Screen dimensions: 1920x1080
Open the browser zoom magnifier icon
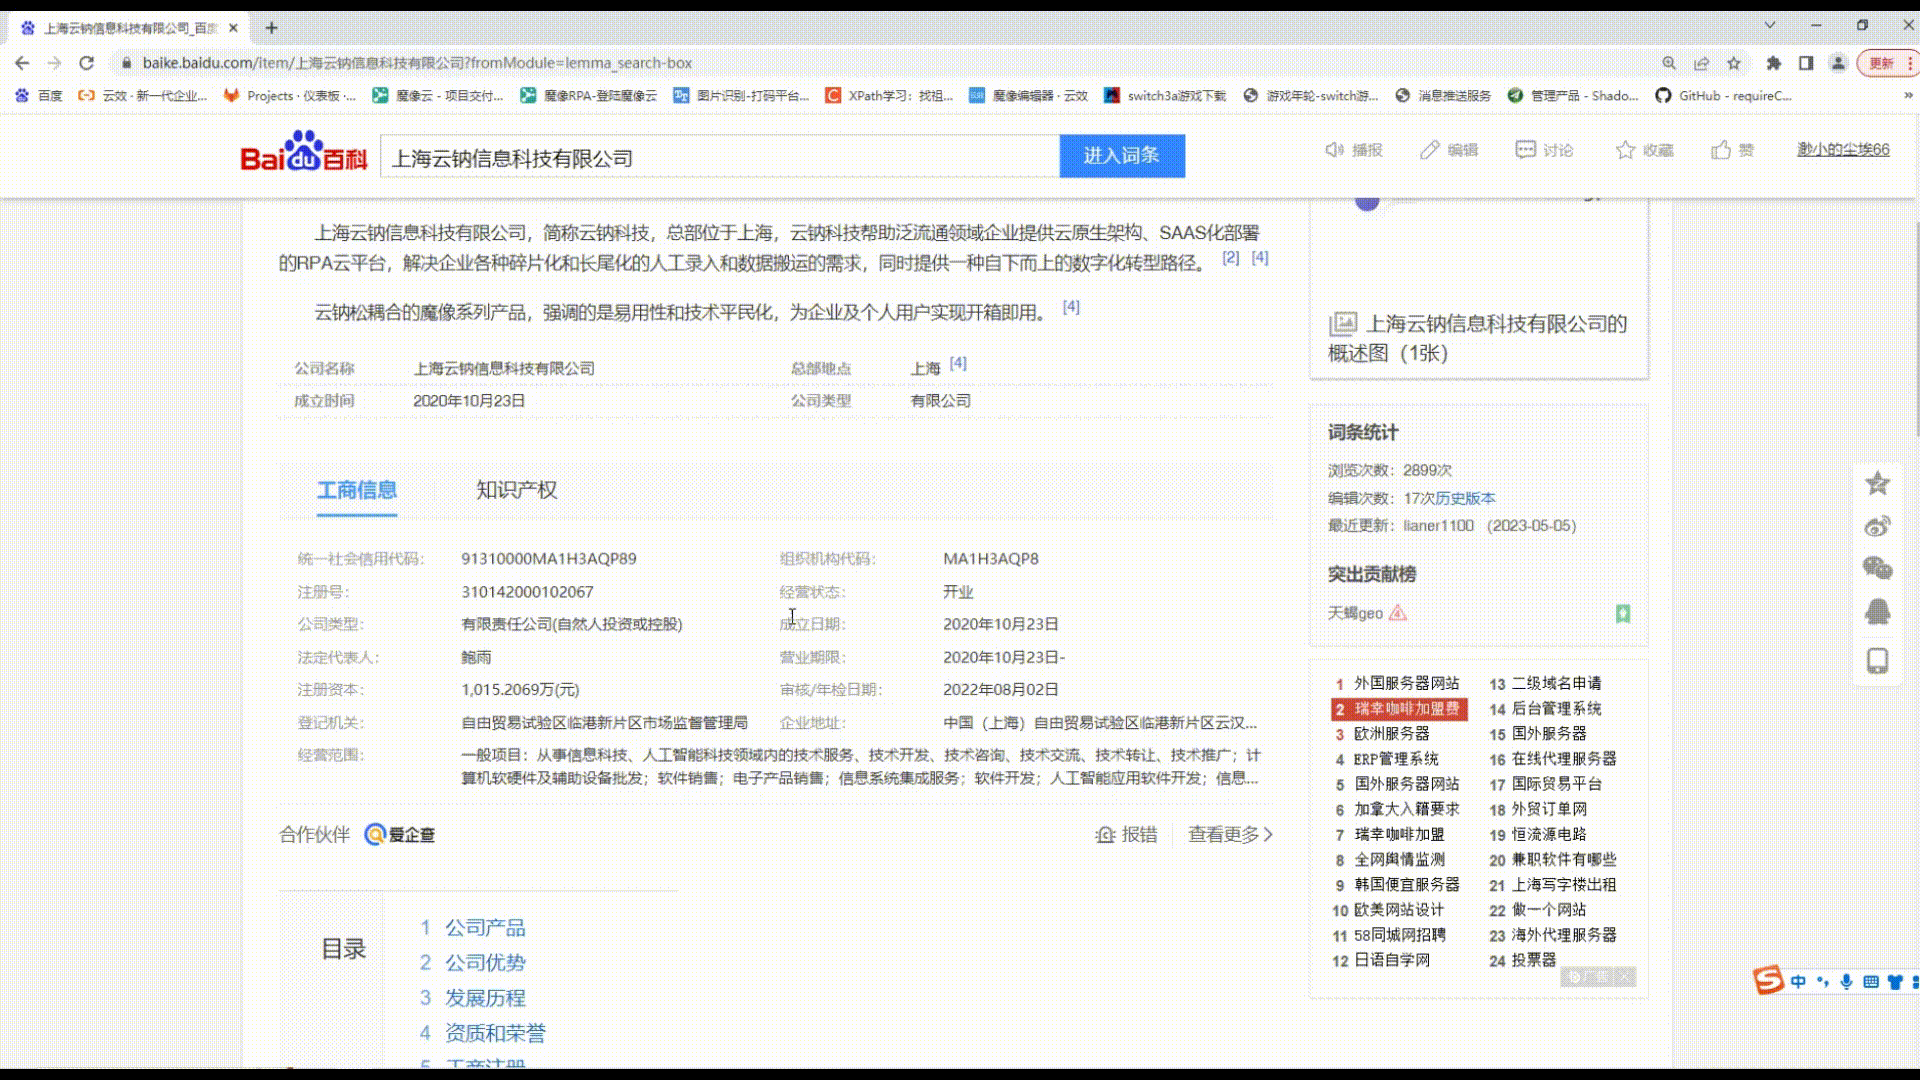pos(1669,63)
